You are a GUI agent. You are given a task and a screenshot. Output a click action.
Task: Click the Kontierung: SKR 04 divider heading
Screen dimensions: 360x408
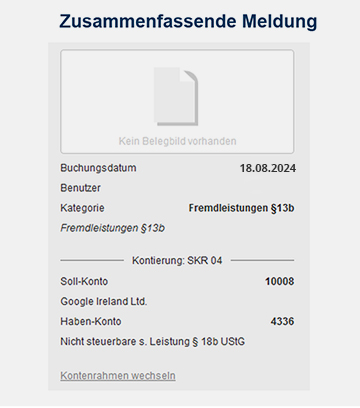[x=177, y=260]
